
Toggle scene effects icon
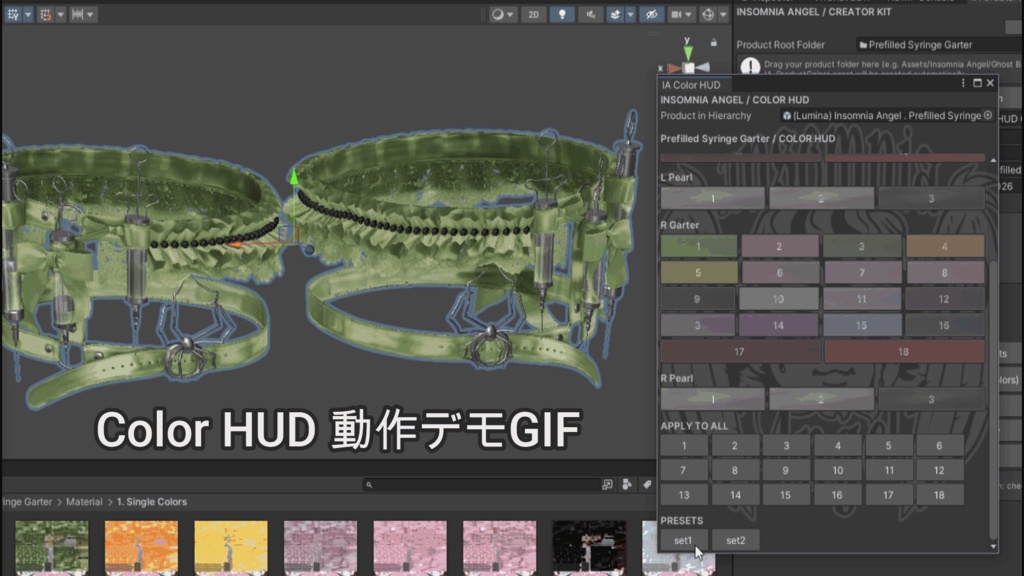615,14
